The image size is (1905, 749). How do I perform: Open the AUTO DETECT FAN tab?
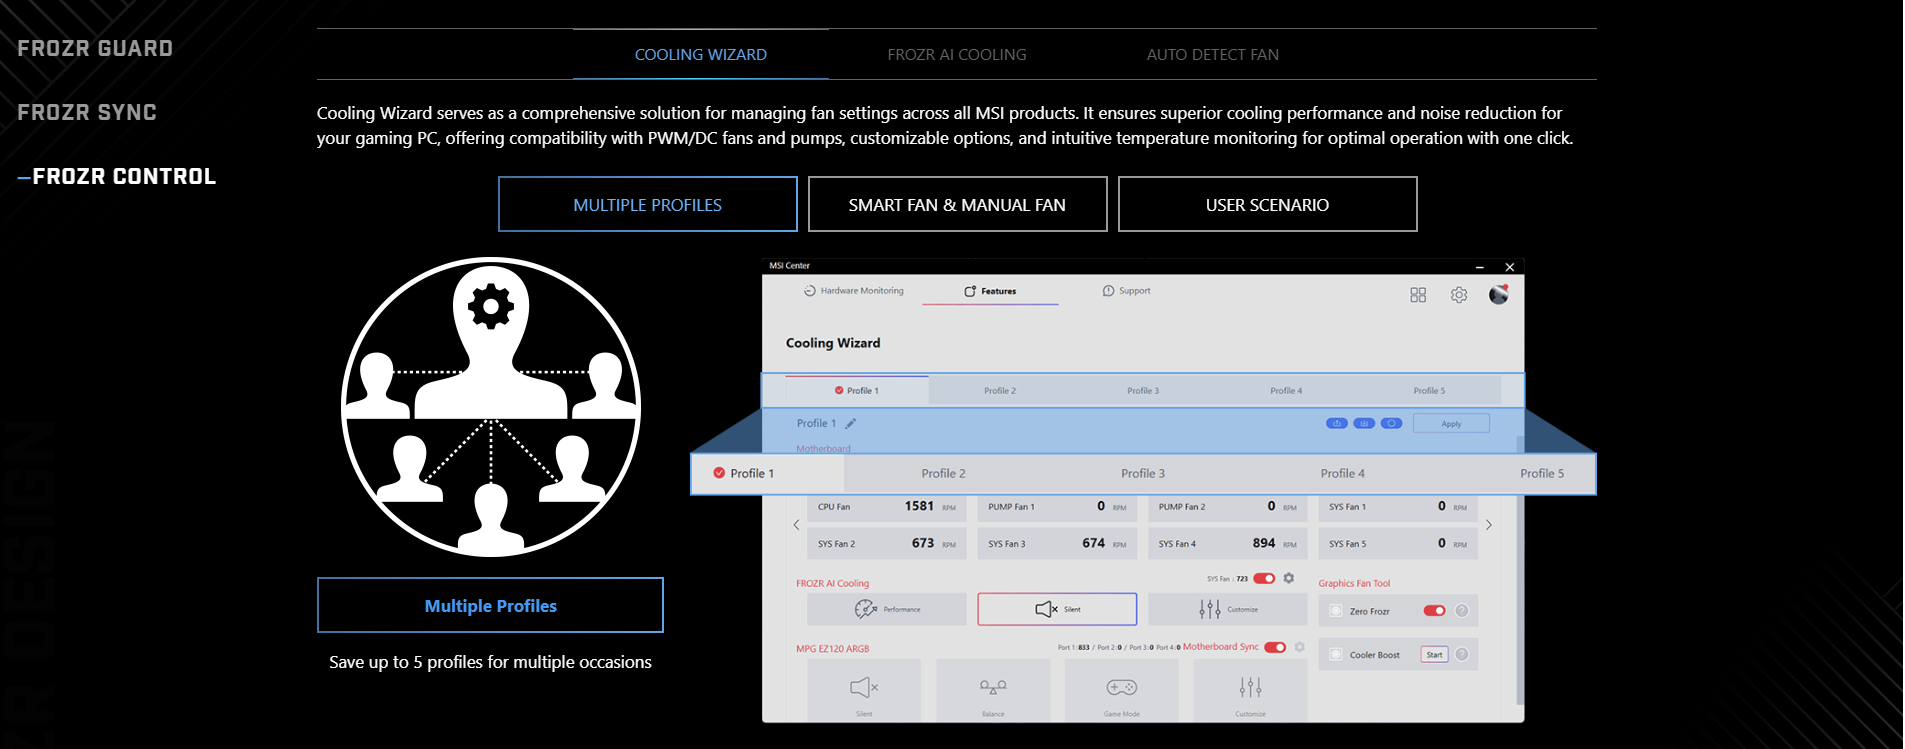[x=1212, y=55]
